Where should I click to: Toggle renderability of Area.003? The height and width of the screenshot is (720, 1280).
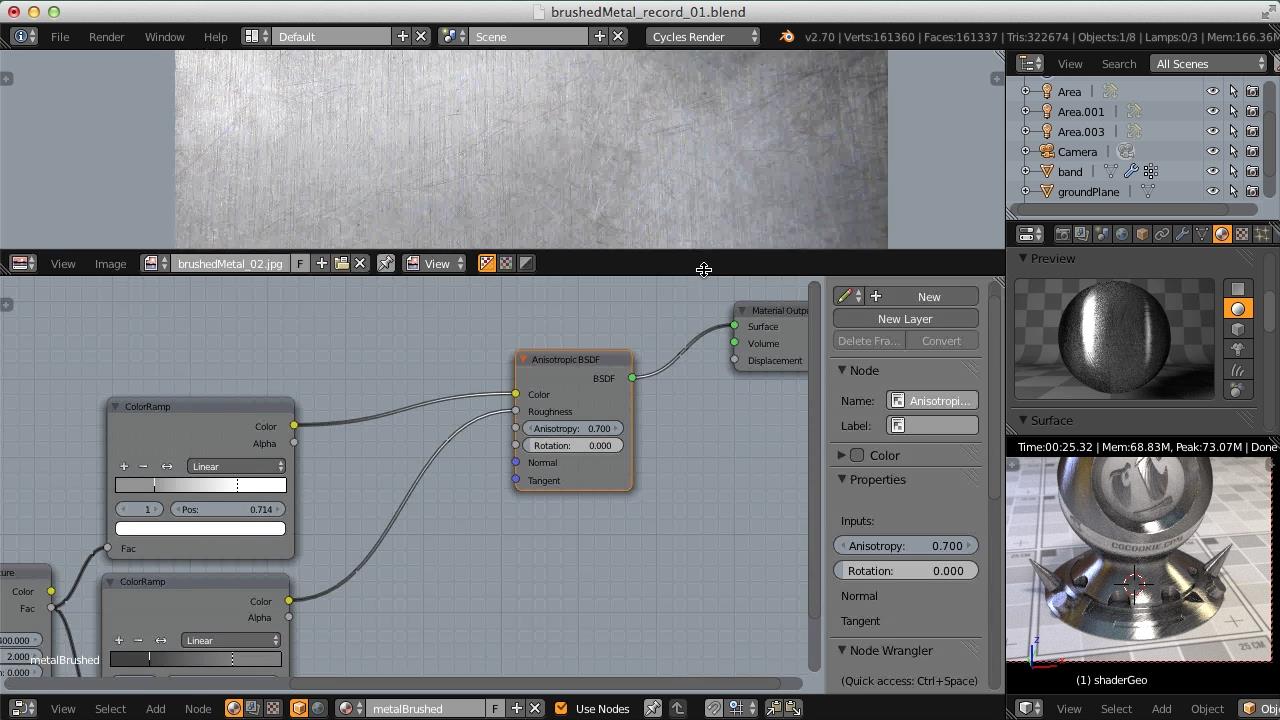[1252, 131]
